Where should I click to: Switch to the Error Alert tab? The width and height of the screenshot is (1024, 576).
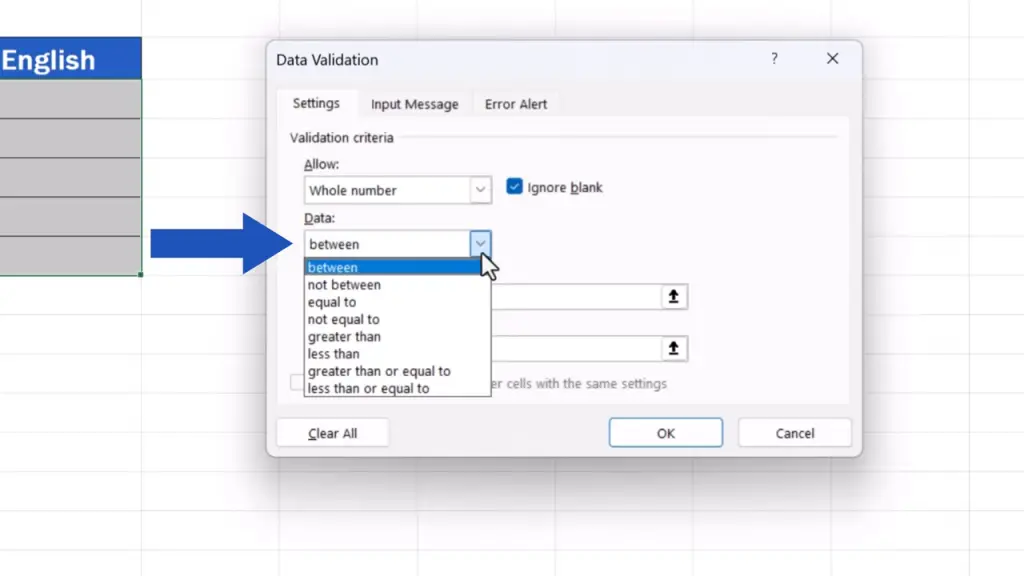(x=516, y=104)
